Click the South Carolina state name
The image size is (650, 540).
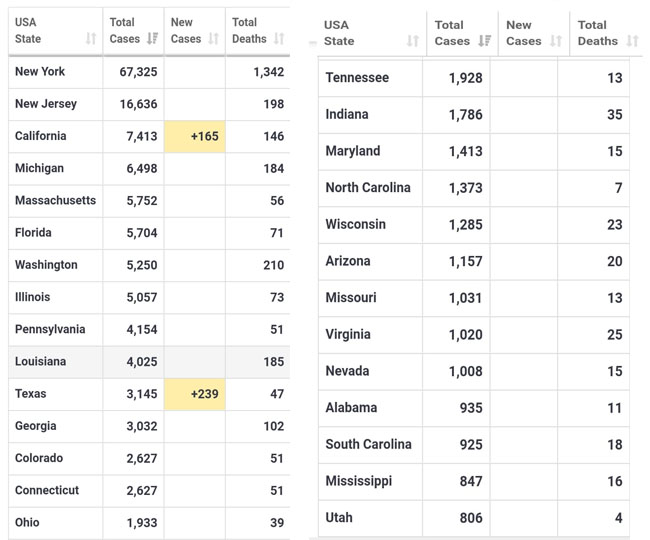368,444
